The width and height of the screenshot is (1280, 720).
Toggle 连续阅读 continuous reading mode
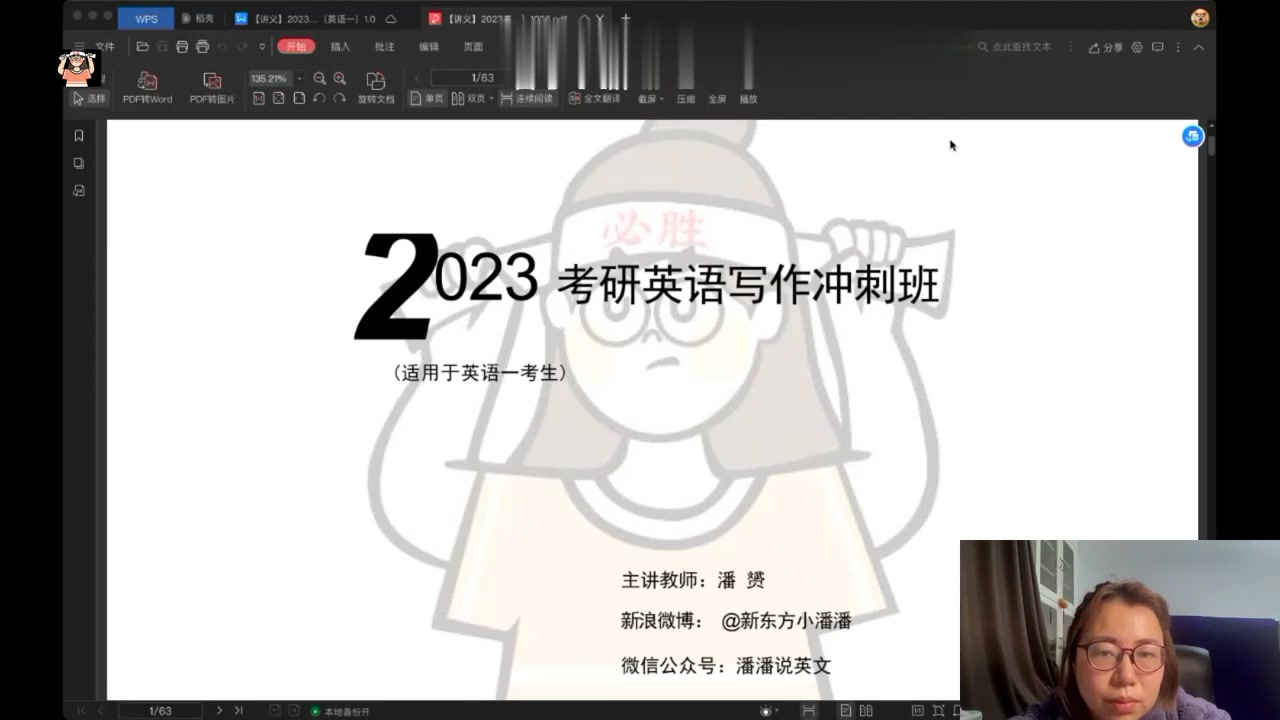(526, 99)
